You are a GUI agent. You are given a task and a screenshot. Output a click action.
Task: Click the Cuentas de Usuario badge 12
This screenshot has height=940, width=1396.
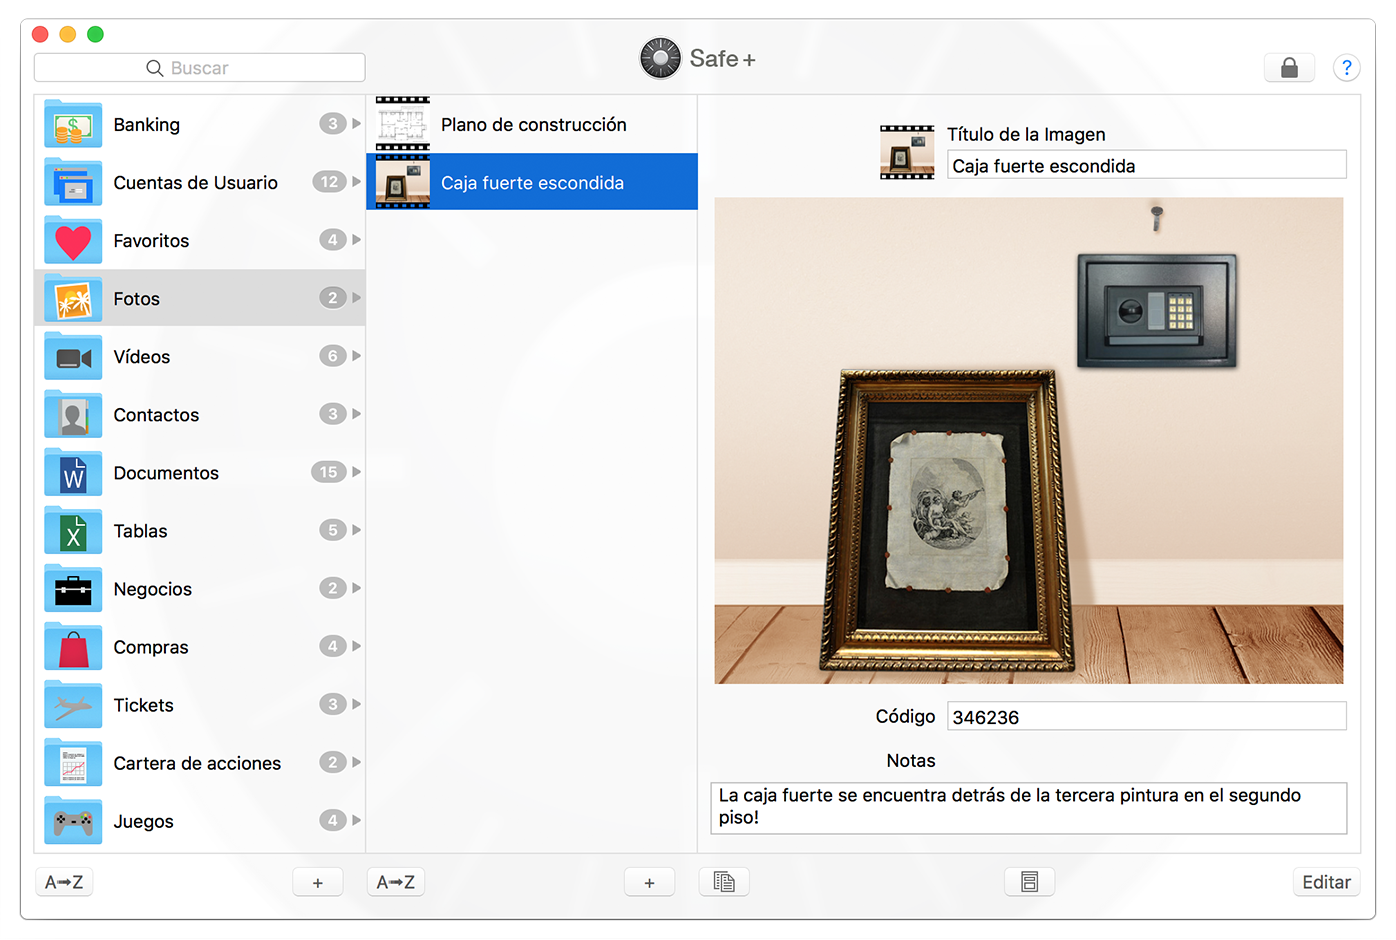(x=329, y=182)
